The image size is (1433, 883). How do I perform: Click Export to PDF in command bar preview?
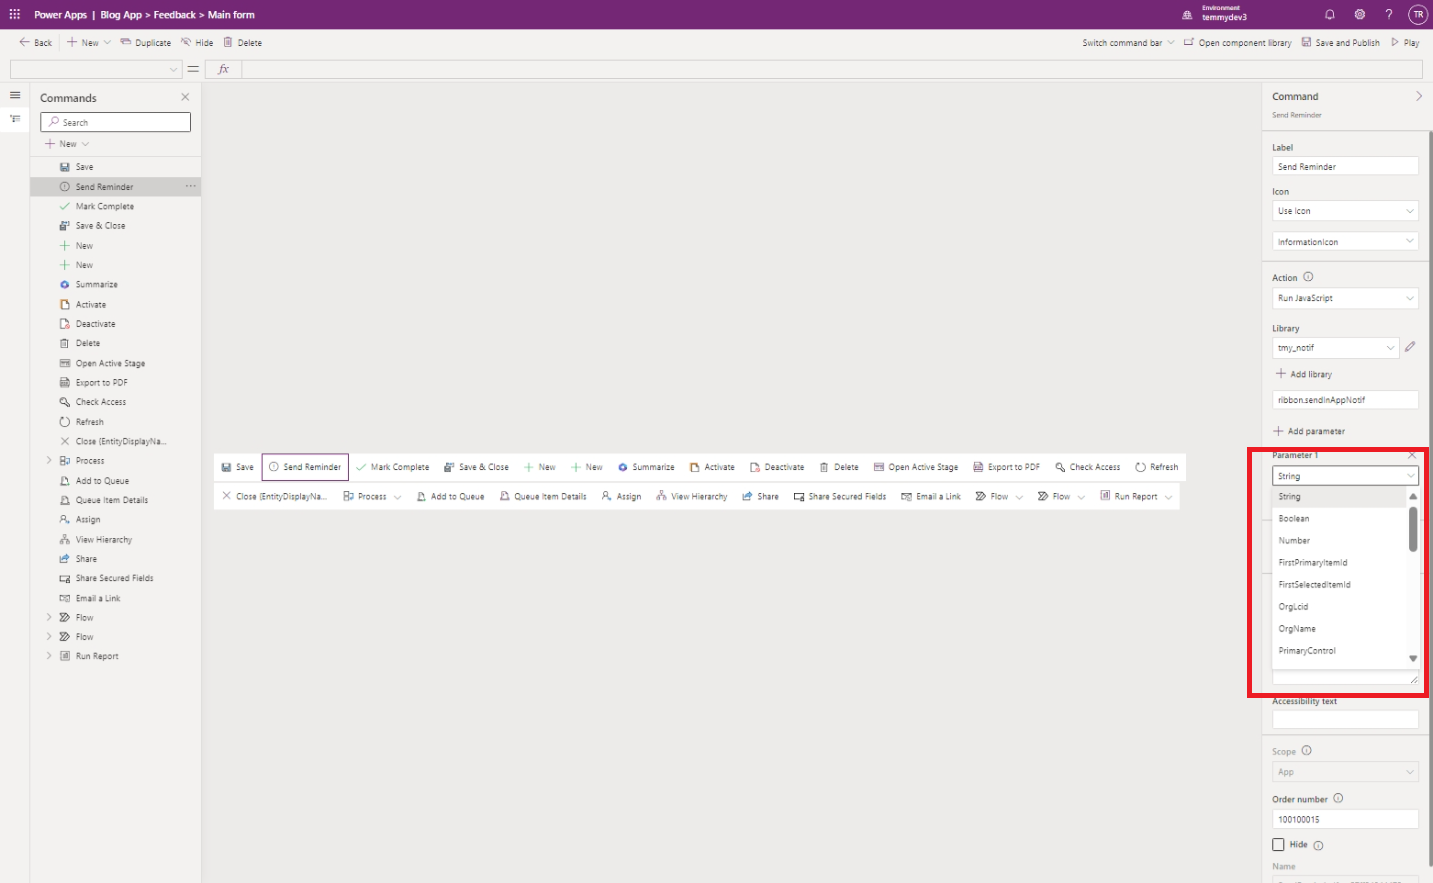pos(1006,467)
